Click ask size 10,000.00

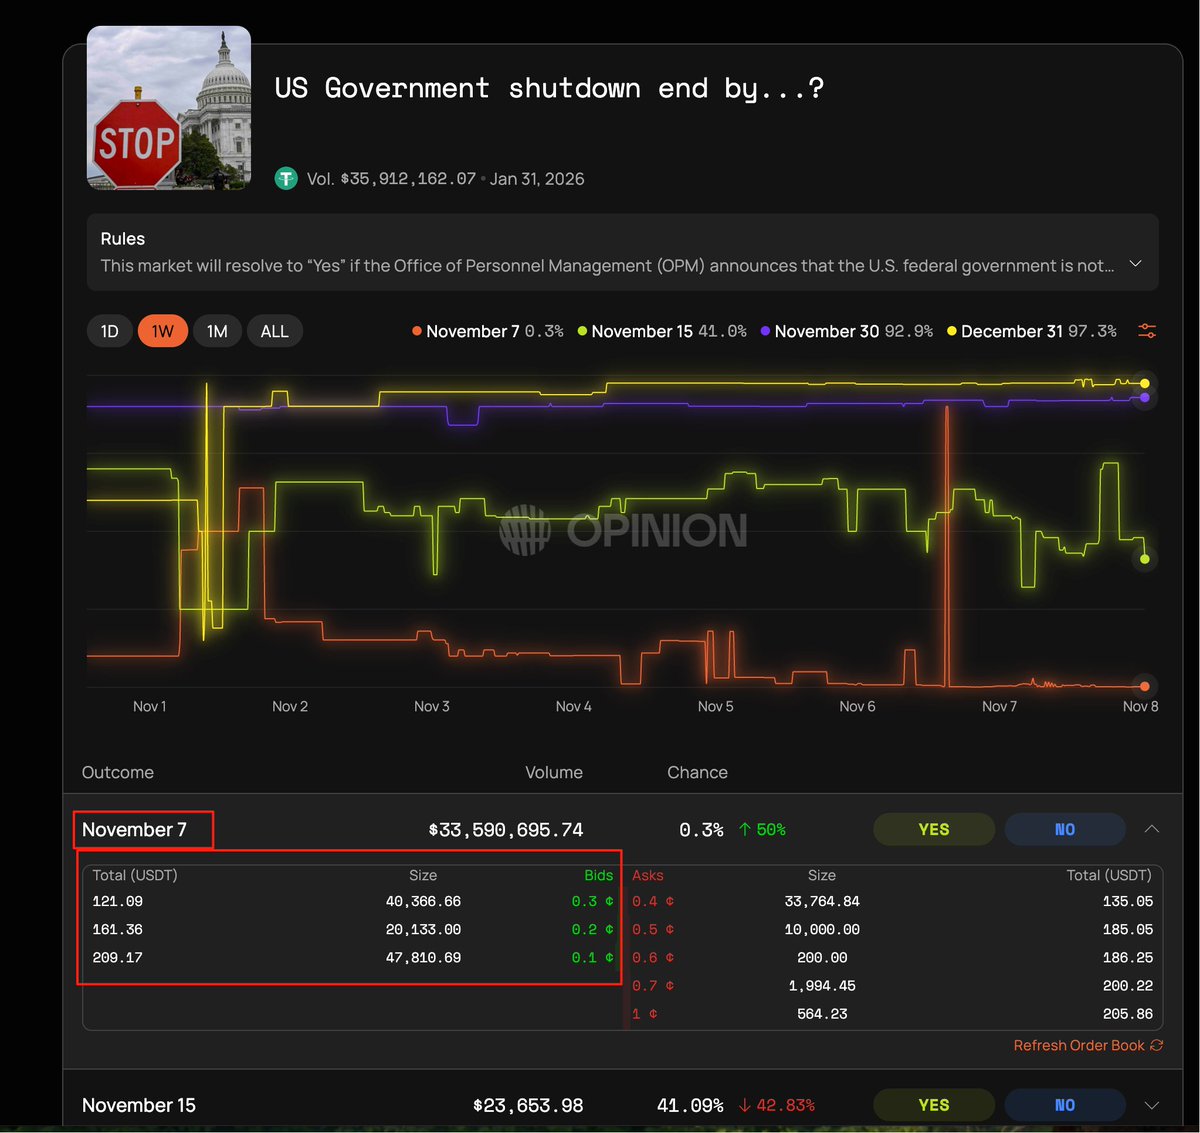click(822, 929)
